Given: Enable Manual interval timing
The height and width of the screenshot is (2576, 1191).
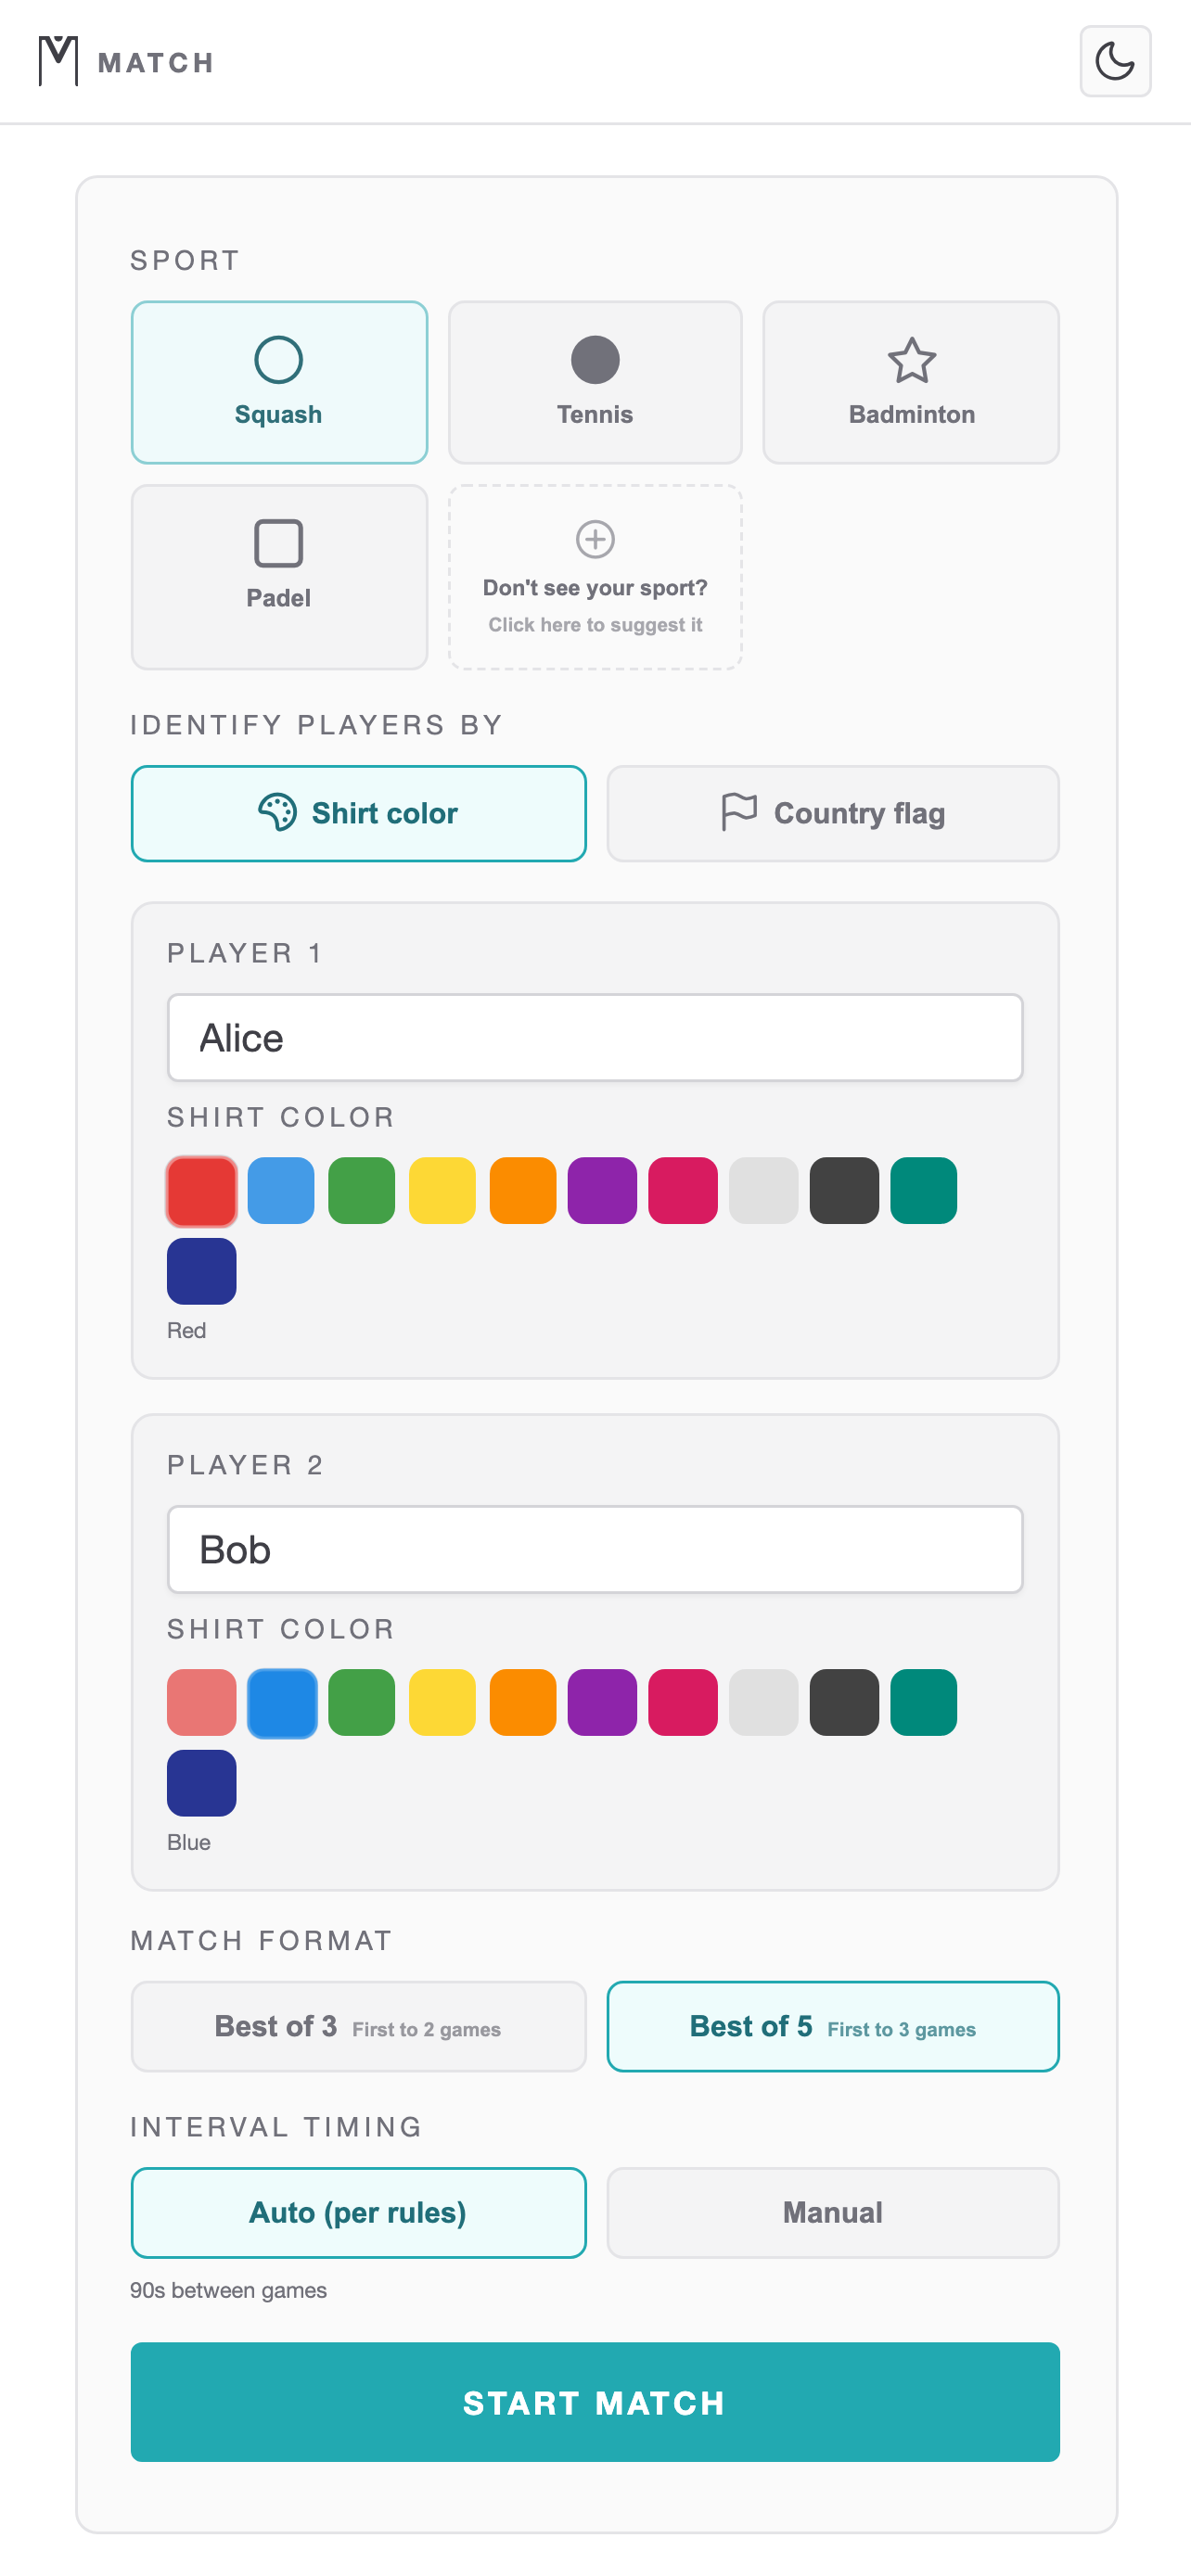Looking at the screenshot, I should click(x=832, y=2212).
